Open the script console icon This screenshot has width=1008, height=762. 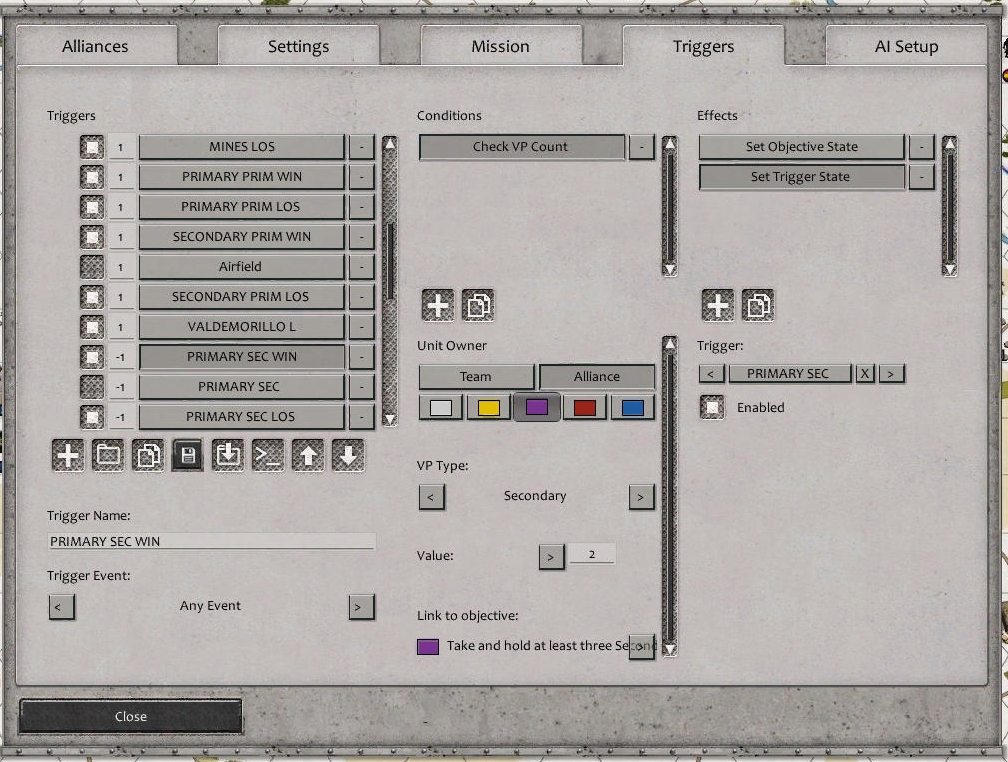point(267,456)
